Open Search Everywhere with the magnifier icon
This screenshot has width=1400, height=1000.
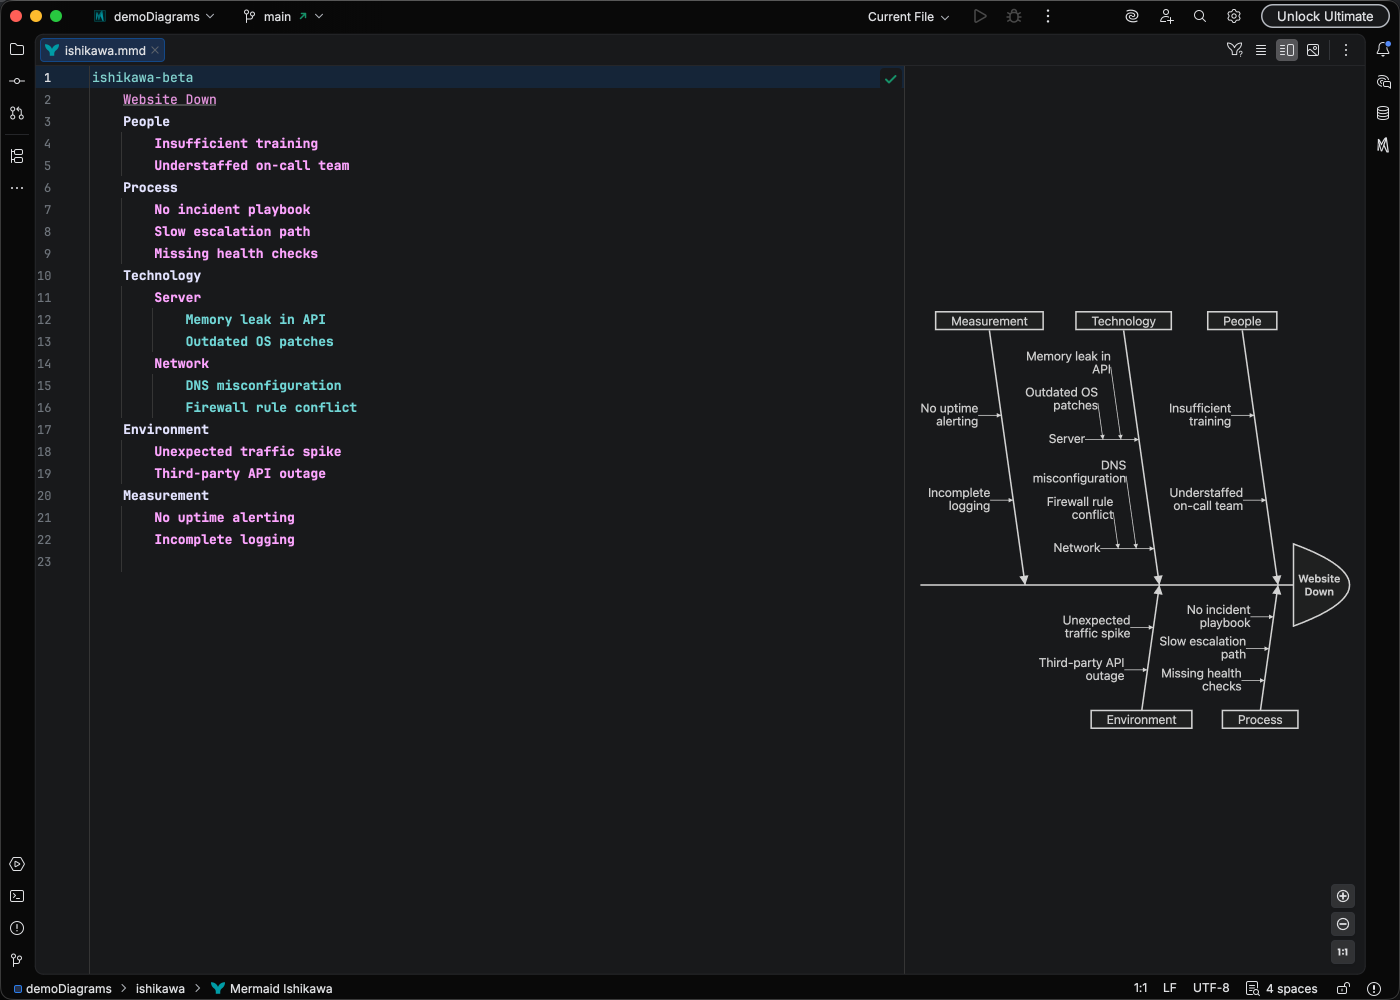coord(1199,16)
